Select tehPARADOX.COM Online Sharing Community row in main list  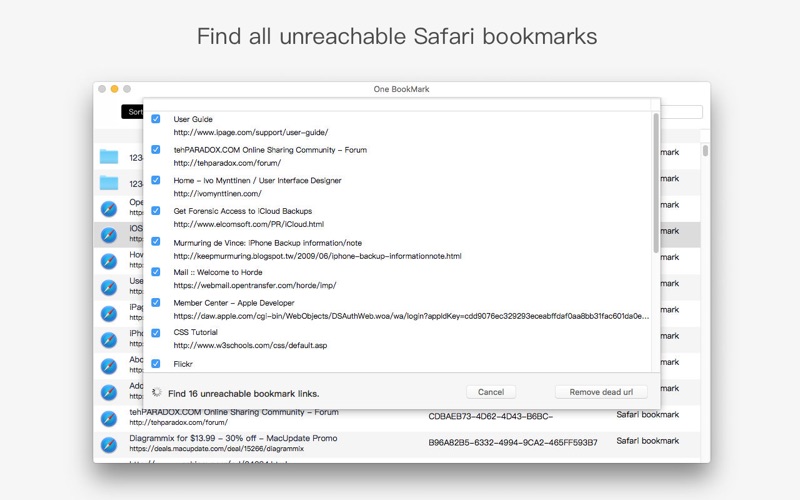tap(396, 418)
